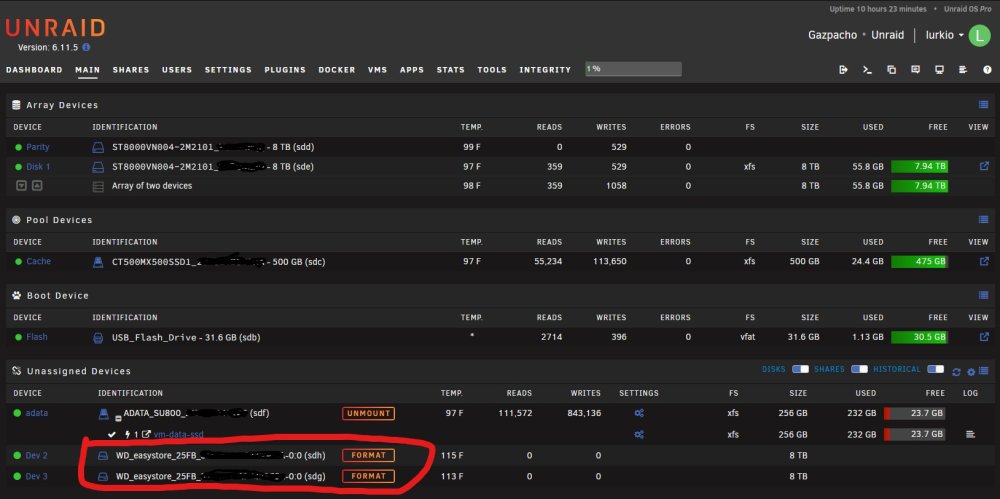This screenshot has height=499, width=1000.
Task: Click the ADATA_SU800 drive icon
Action: tap(103, 413)
